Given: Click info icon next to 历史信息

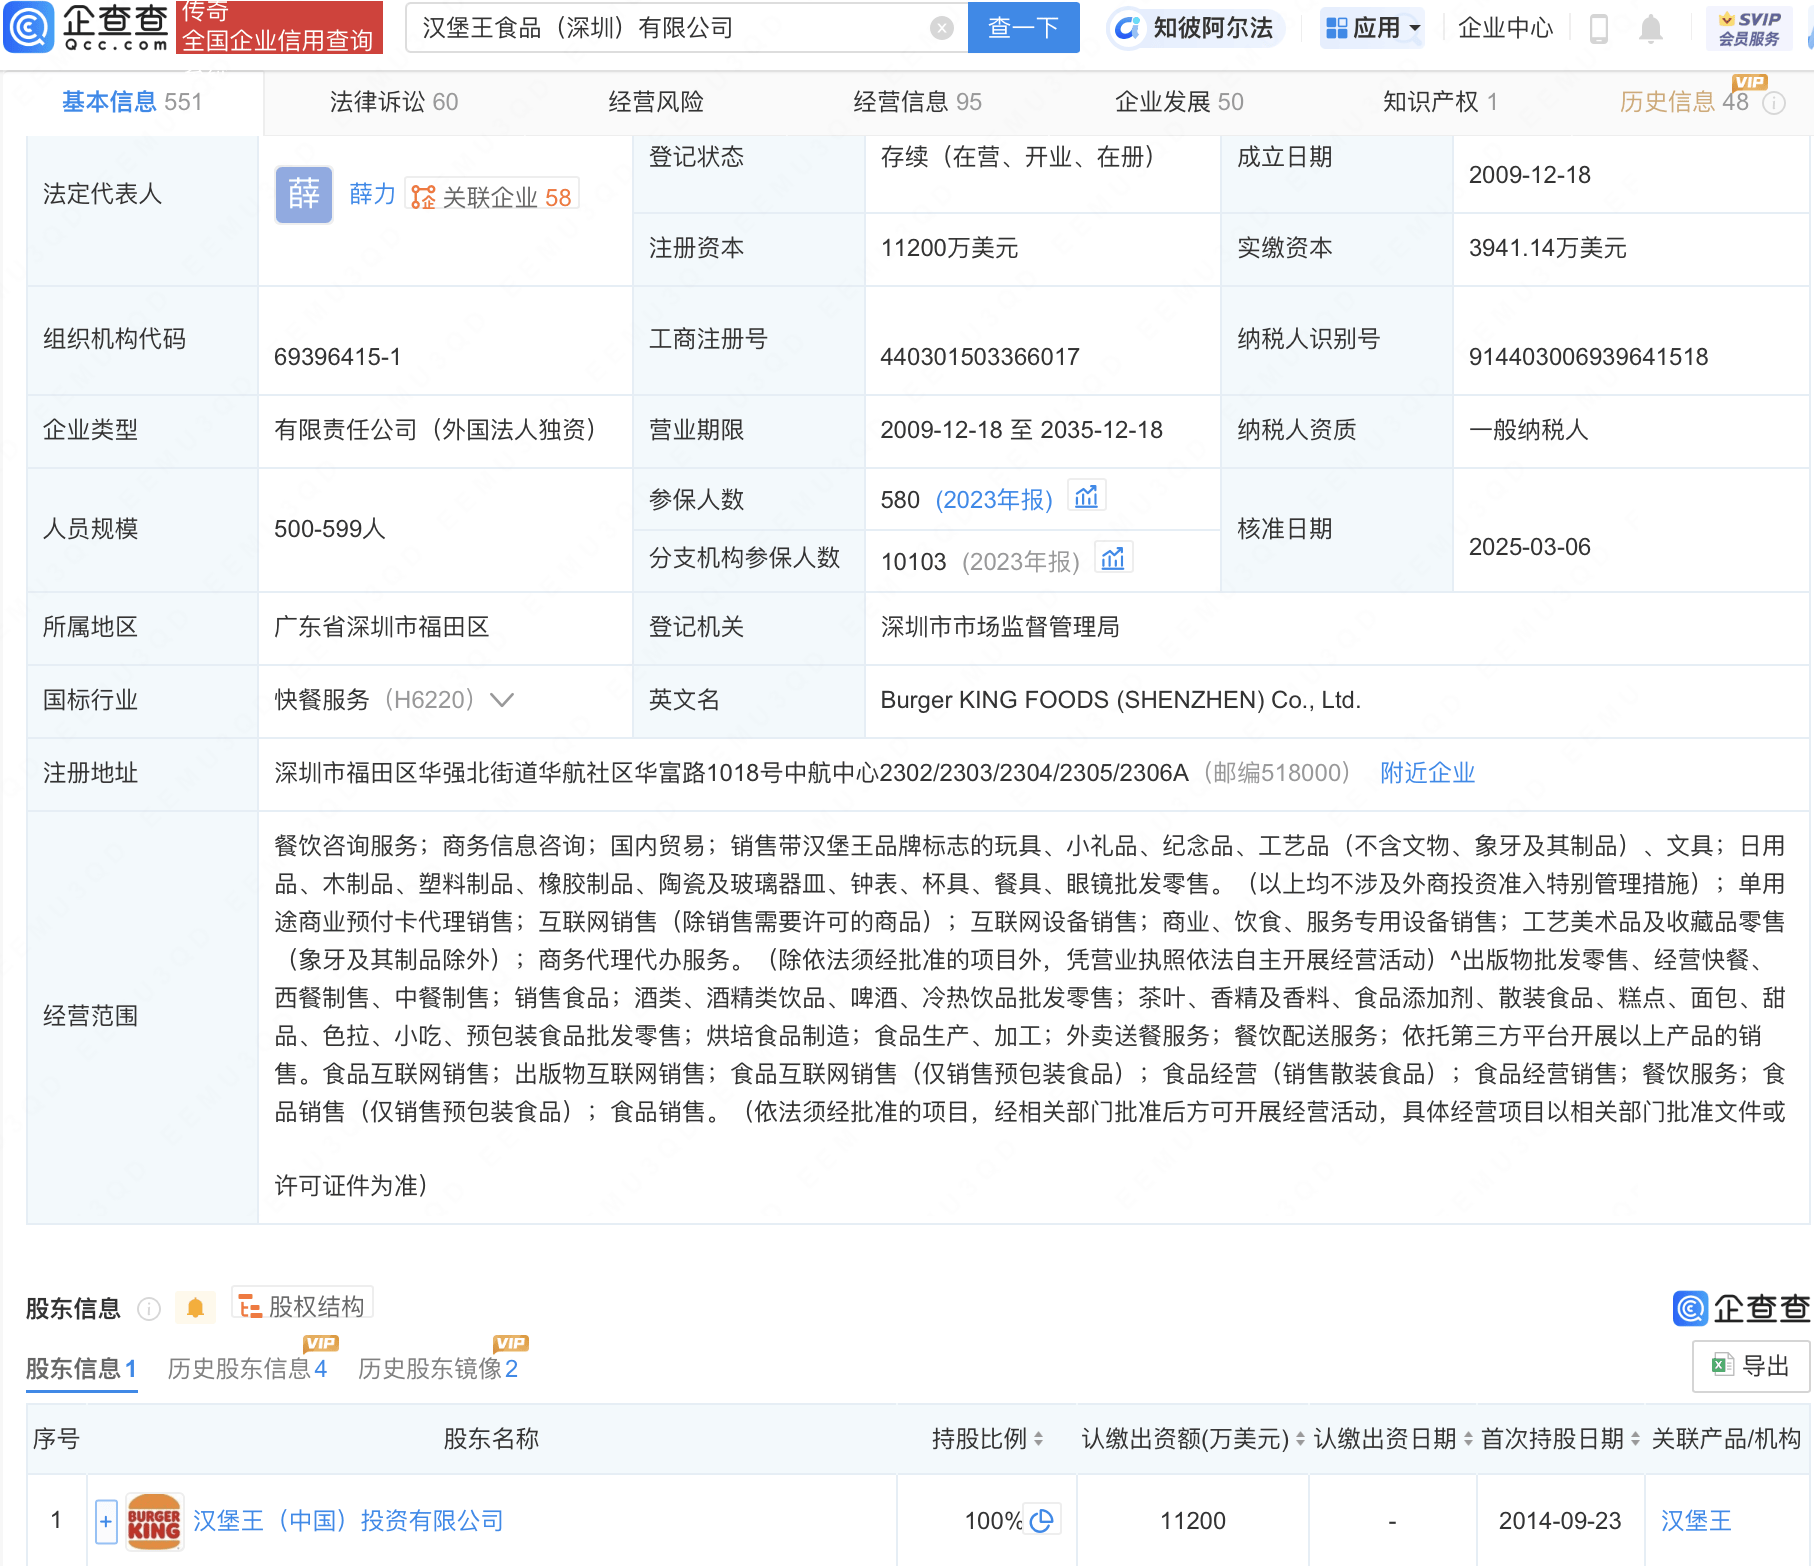Looking at the screenshot, I should coord(1774,103).
